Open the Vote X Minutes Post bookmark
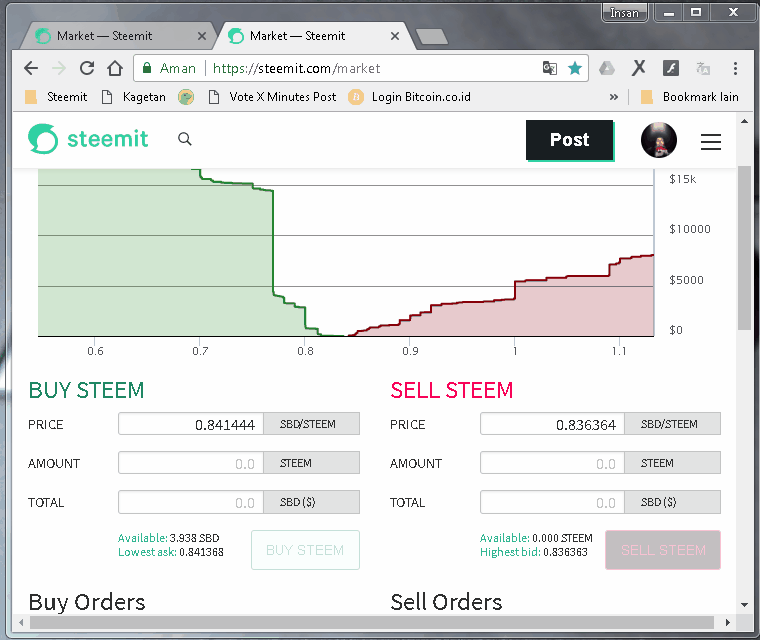Viewport: 760px width, 640px height. point(272,97)
